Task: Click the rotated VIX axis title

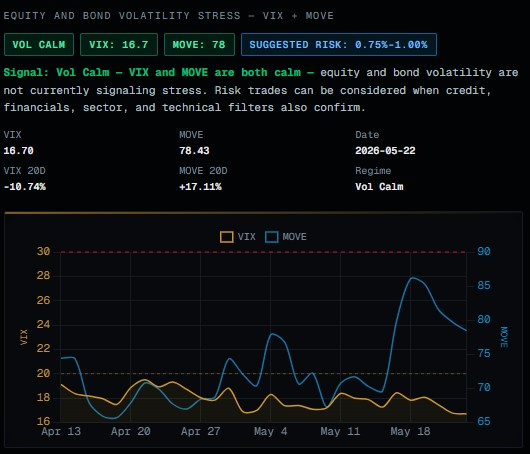Action: [24, 337]
